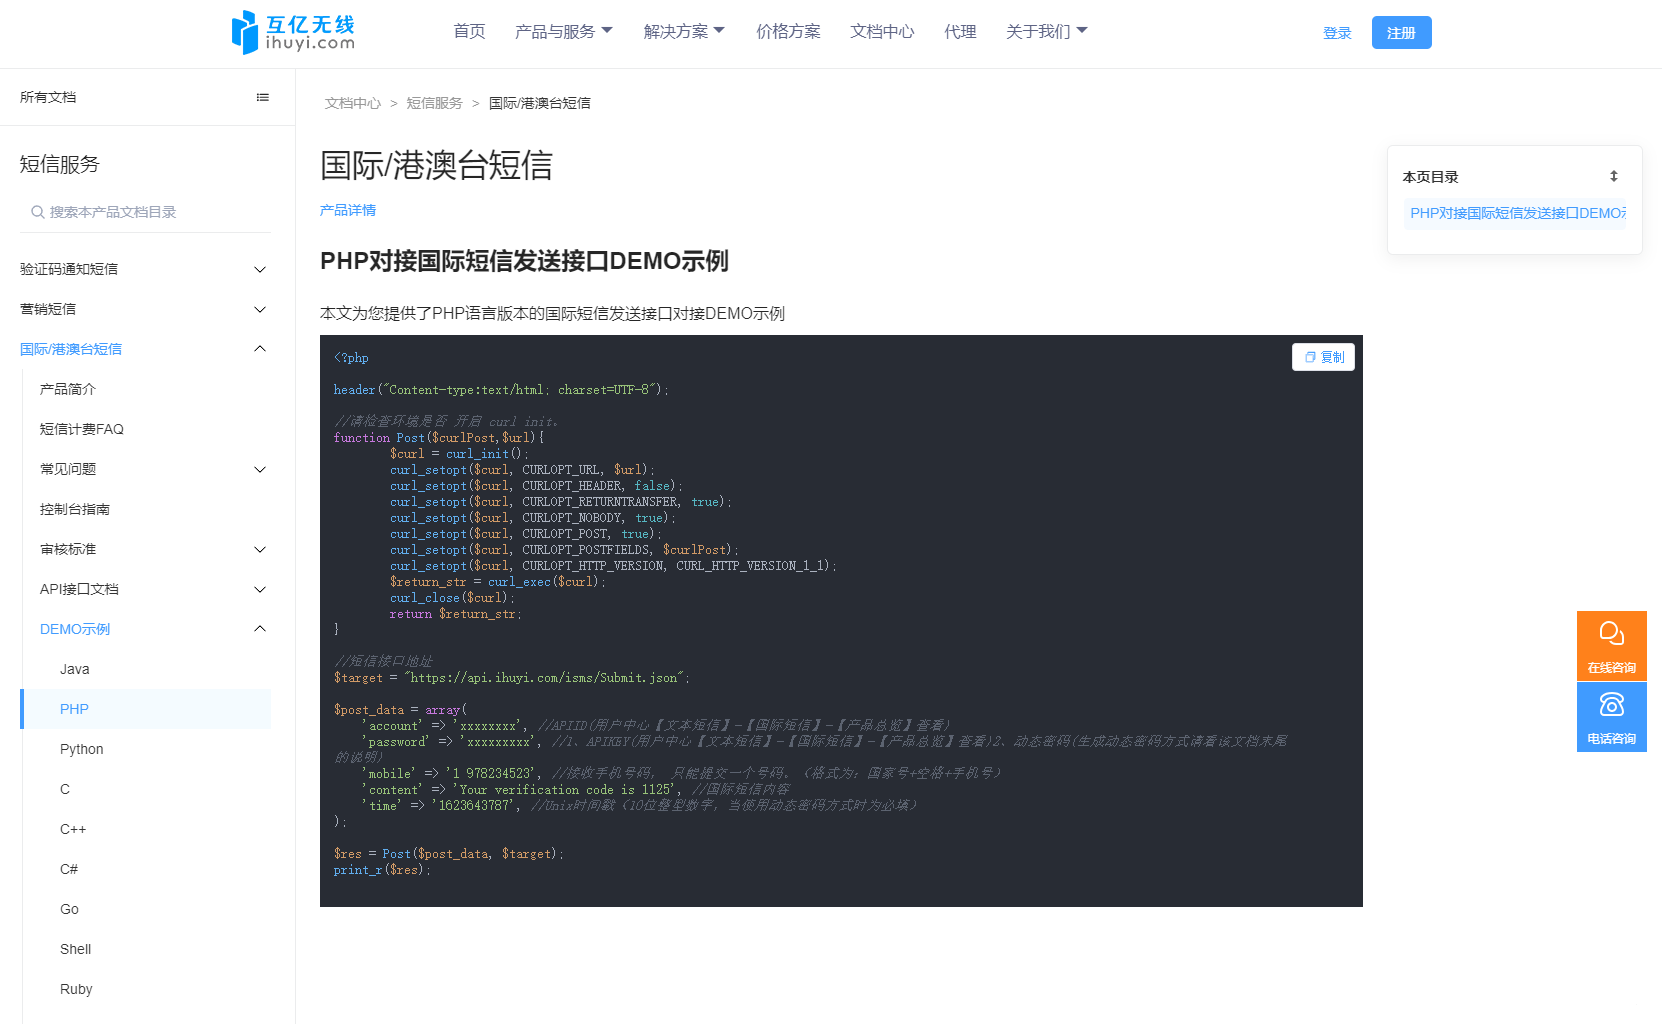1662x1024 pixels.
Task: Open 在线咨询 online chat widget
Action: 1611,645
